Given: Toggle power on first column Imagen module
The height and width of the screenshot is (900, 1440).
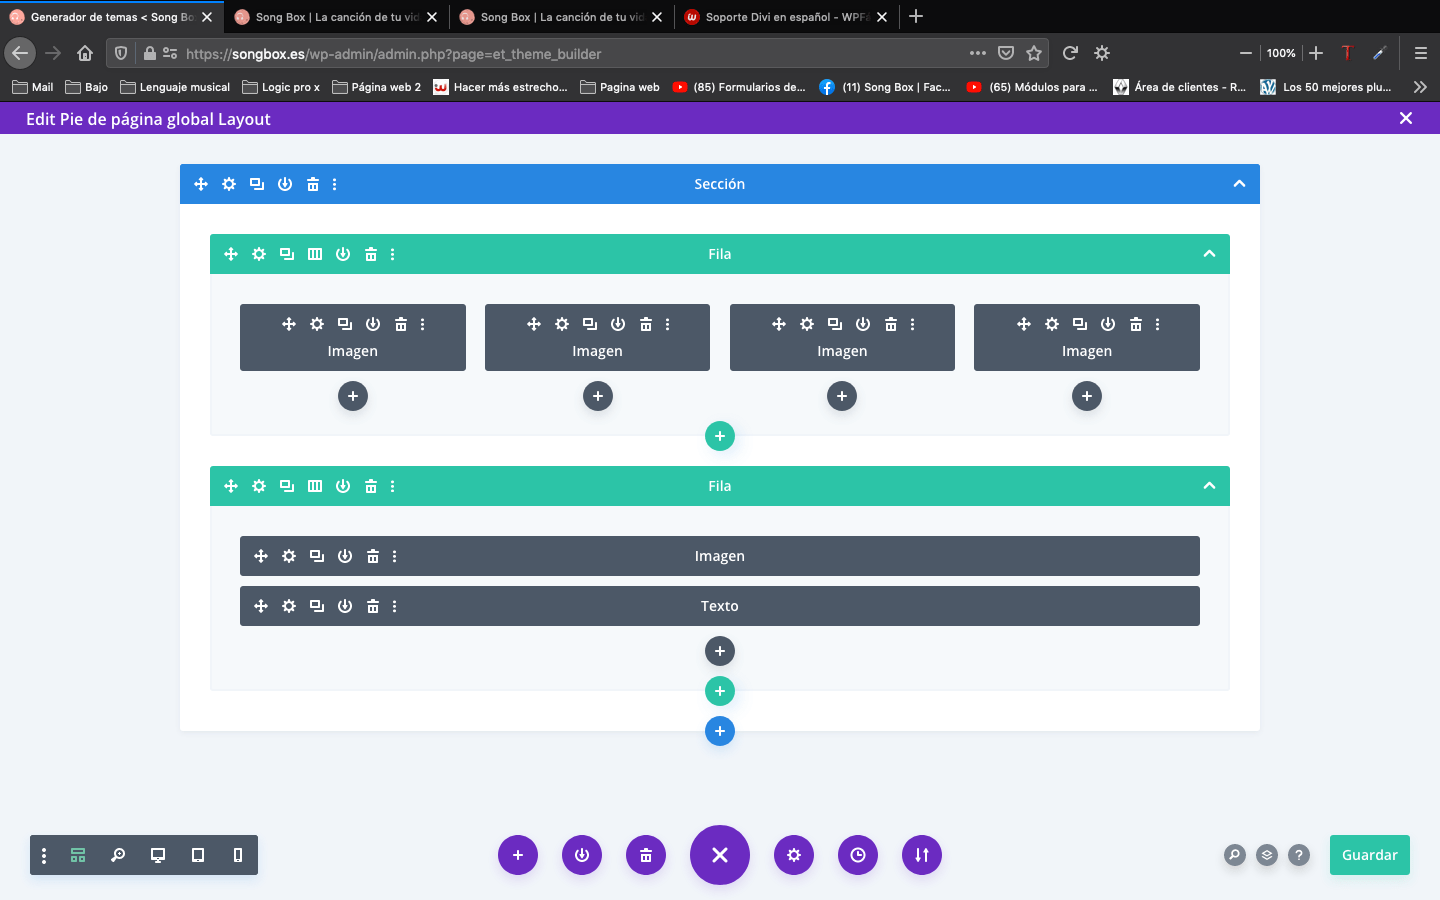Looking at the screenshot, I should [373, 324].
